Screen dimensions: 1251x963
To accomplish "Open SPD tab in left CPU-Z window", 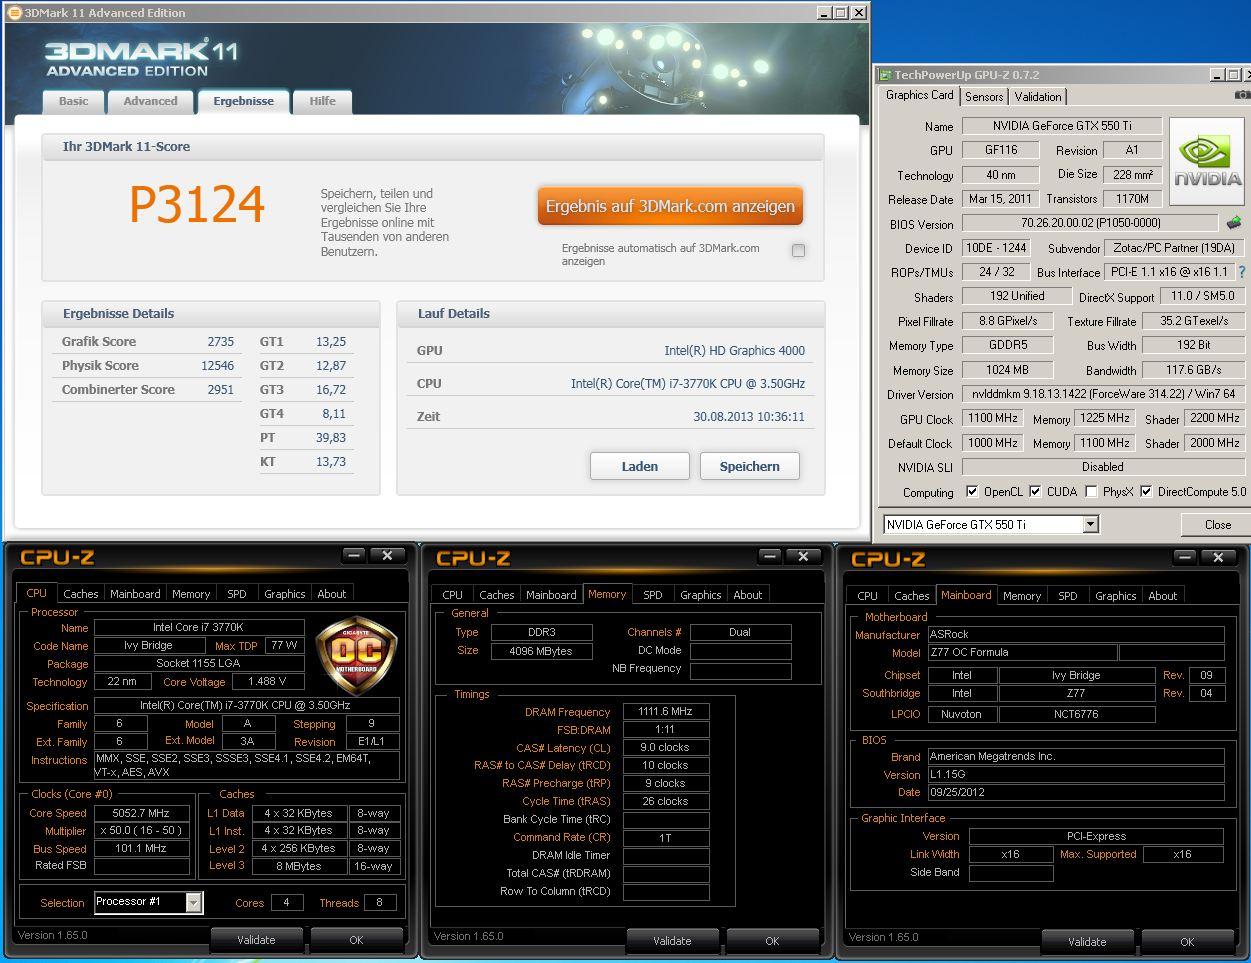I will point(237,594).
